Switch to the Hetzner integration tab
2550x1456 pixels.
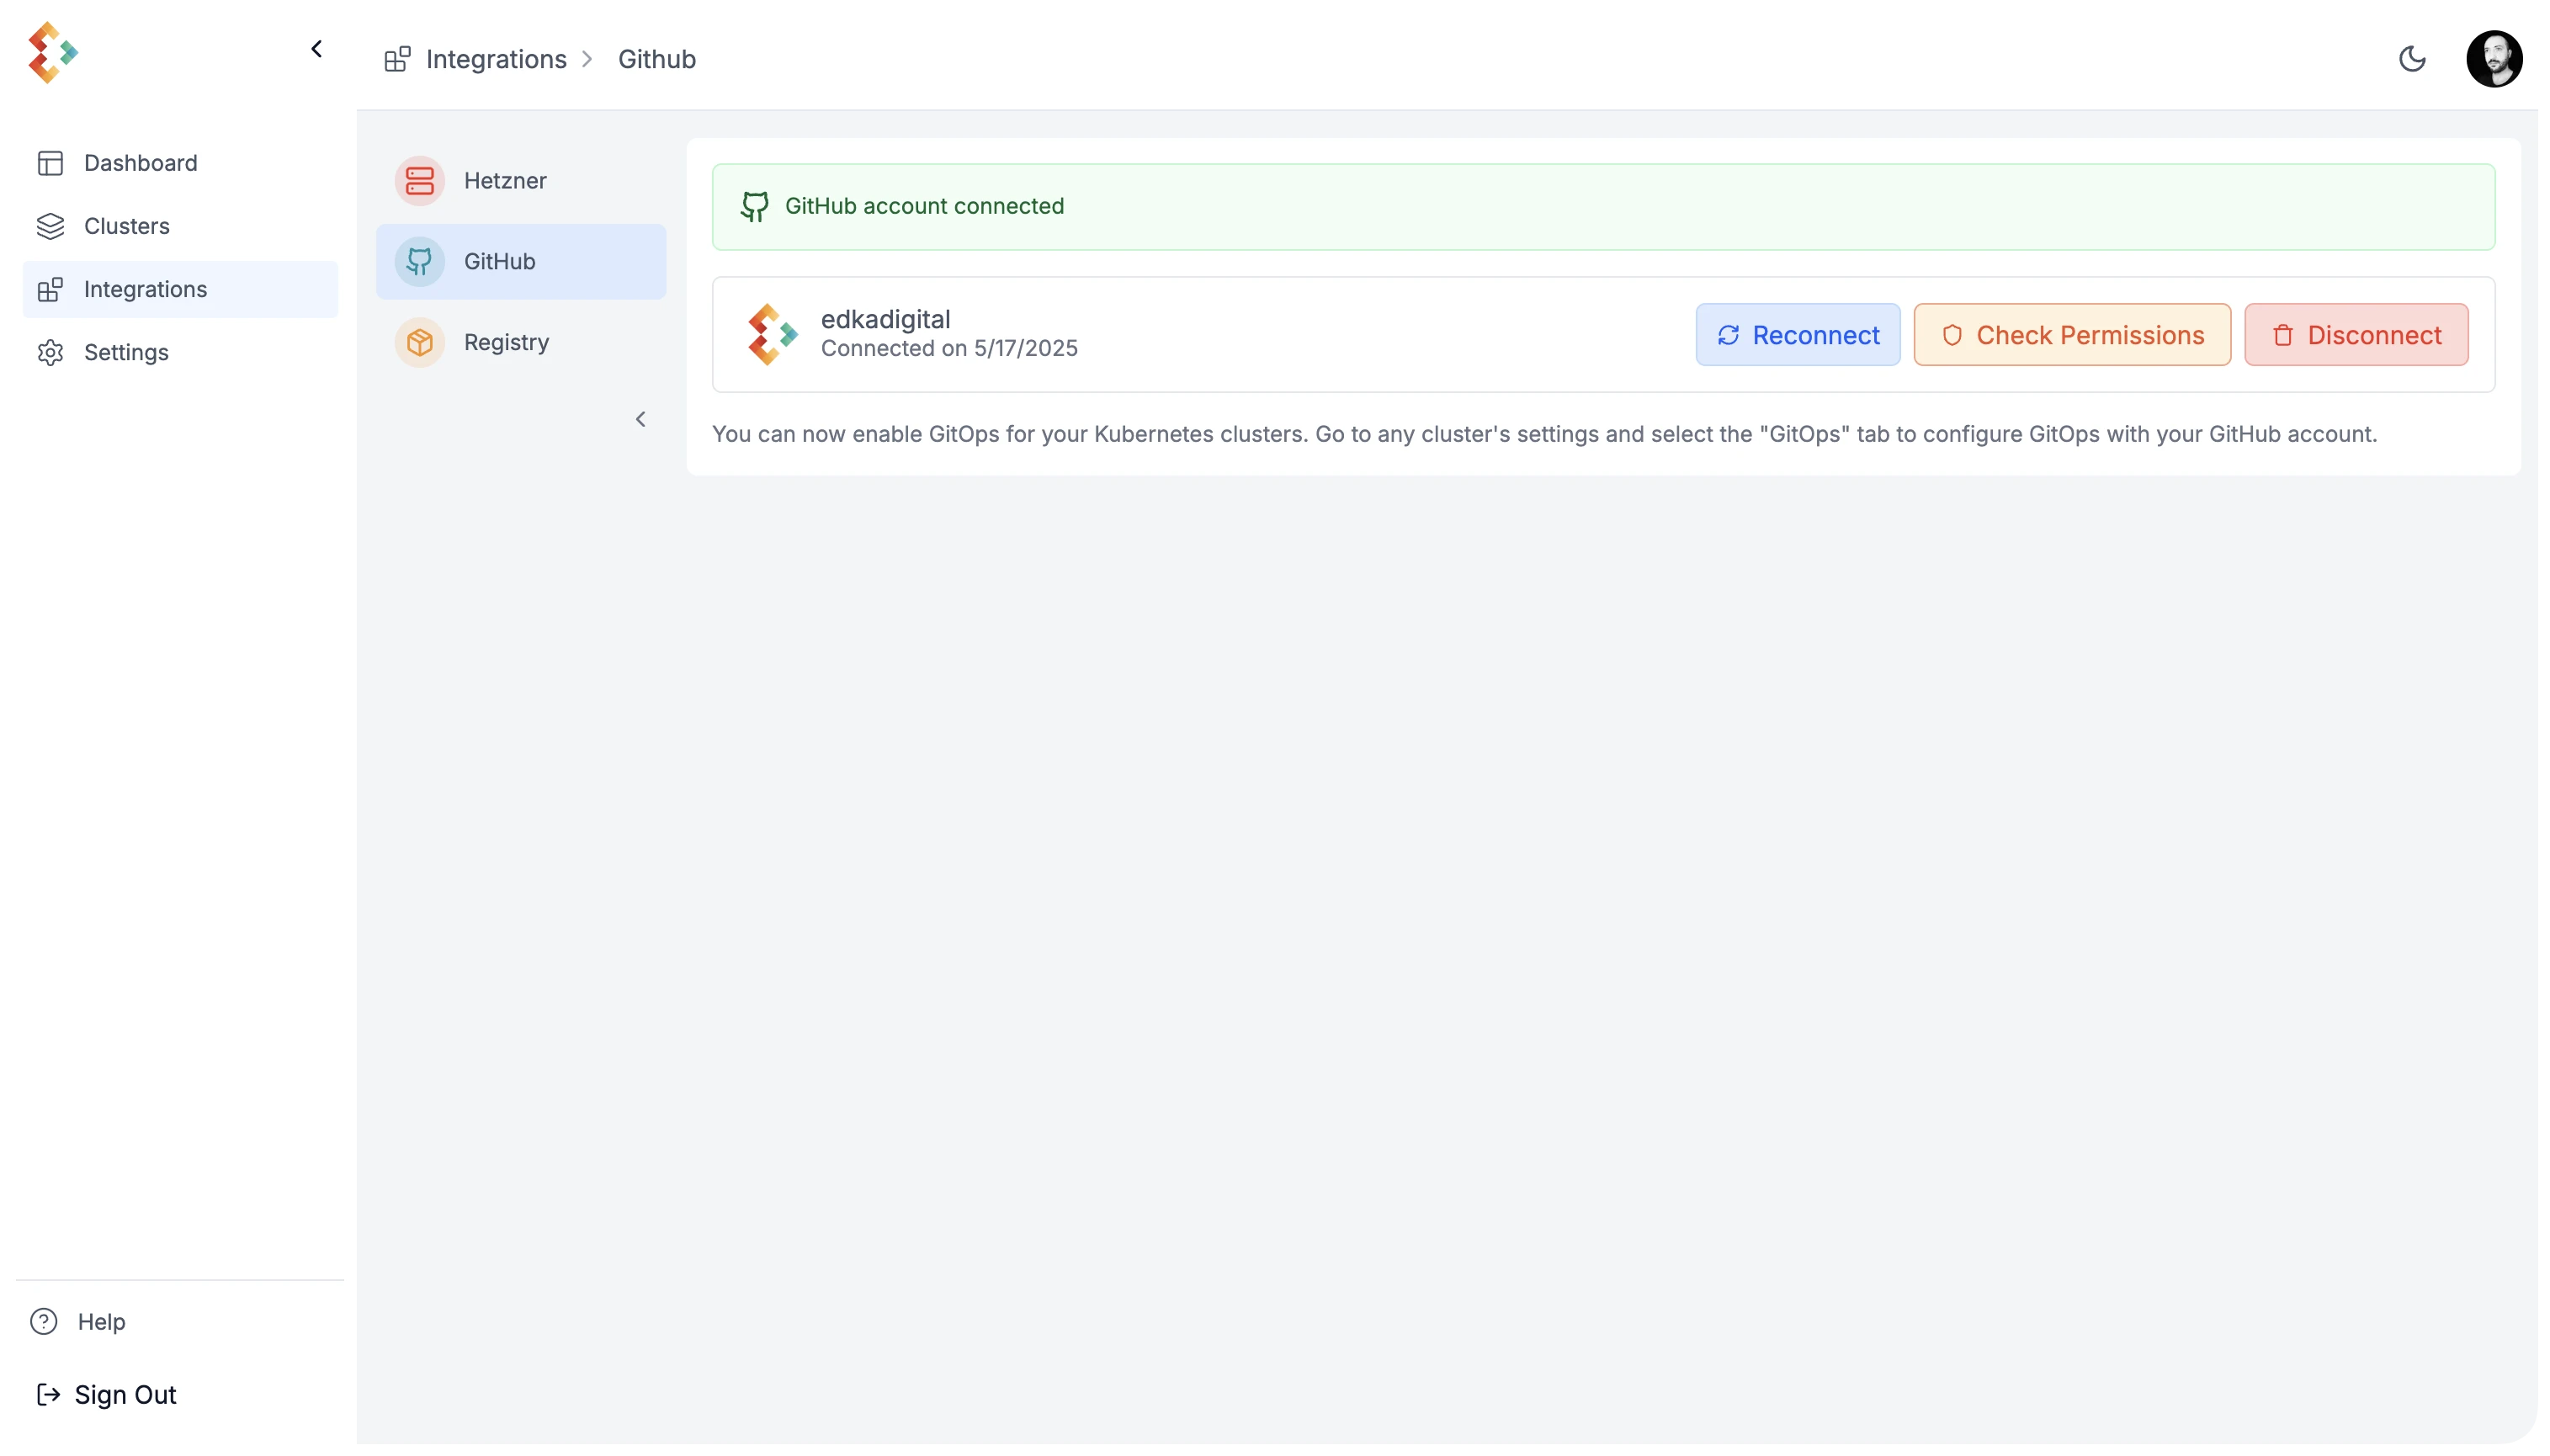(x=521, y=181)
